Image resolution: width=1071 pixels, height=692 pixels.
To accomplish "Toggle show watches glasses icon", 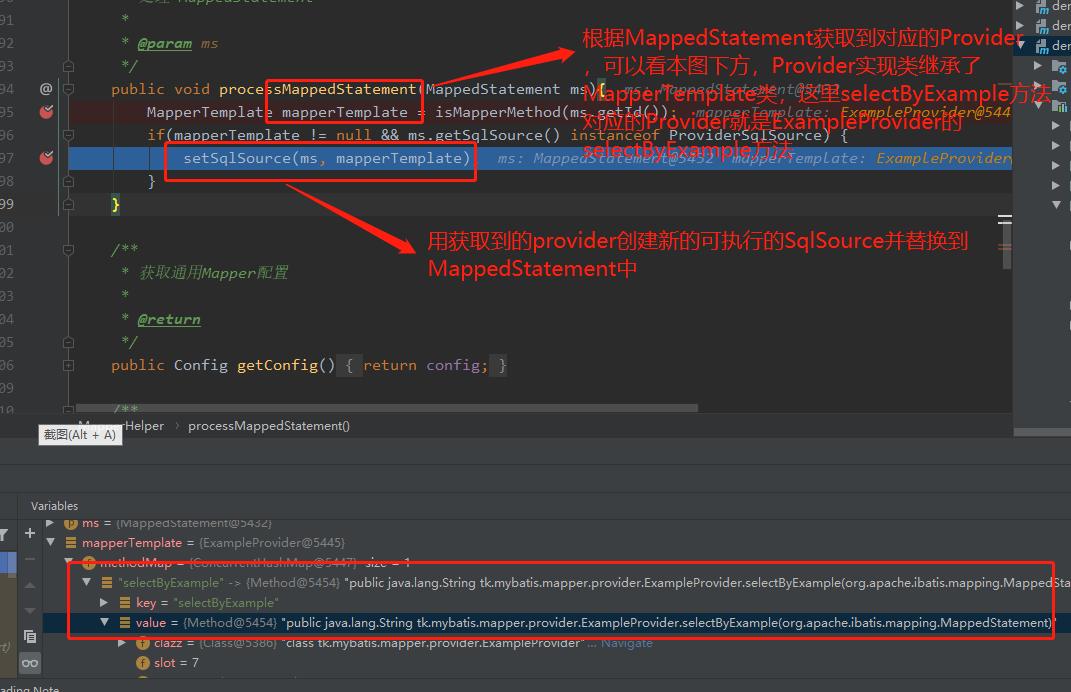I will [30, 663].
